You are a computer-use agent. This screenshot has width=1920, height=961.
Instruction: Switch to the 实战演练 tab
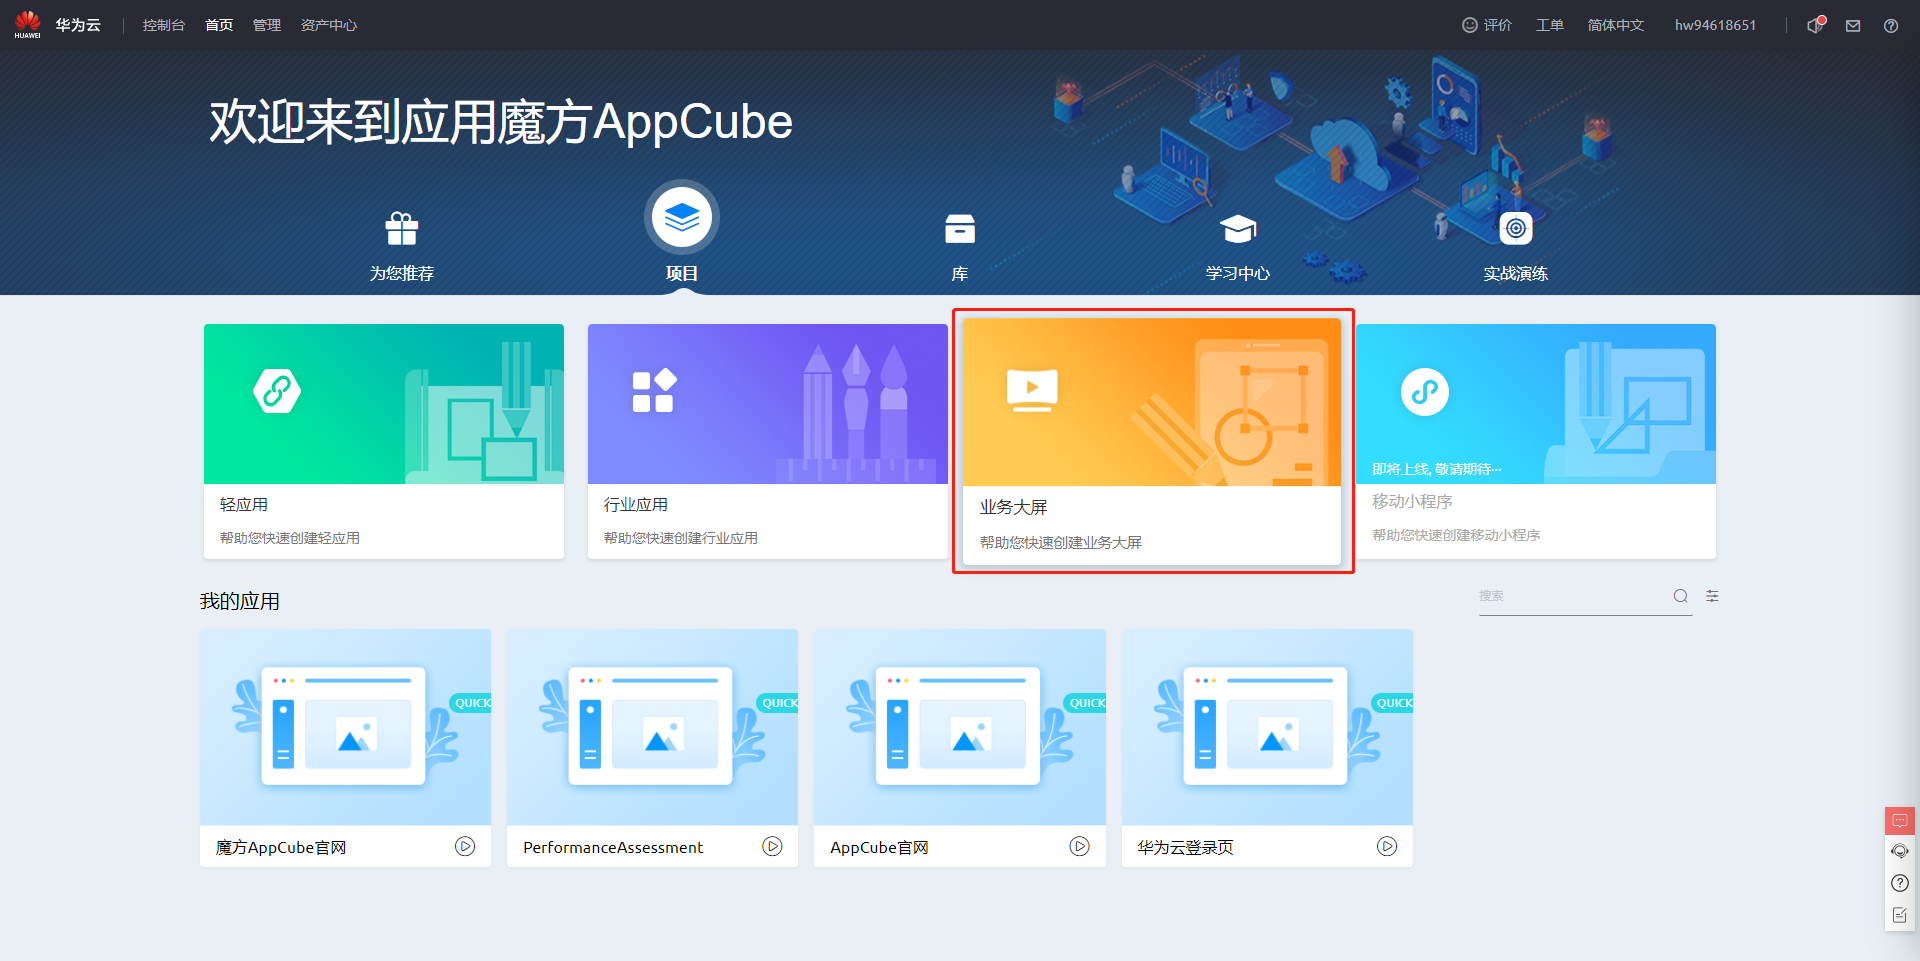[x=1516, y=273]
